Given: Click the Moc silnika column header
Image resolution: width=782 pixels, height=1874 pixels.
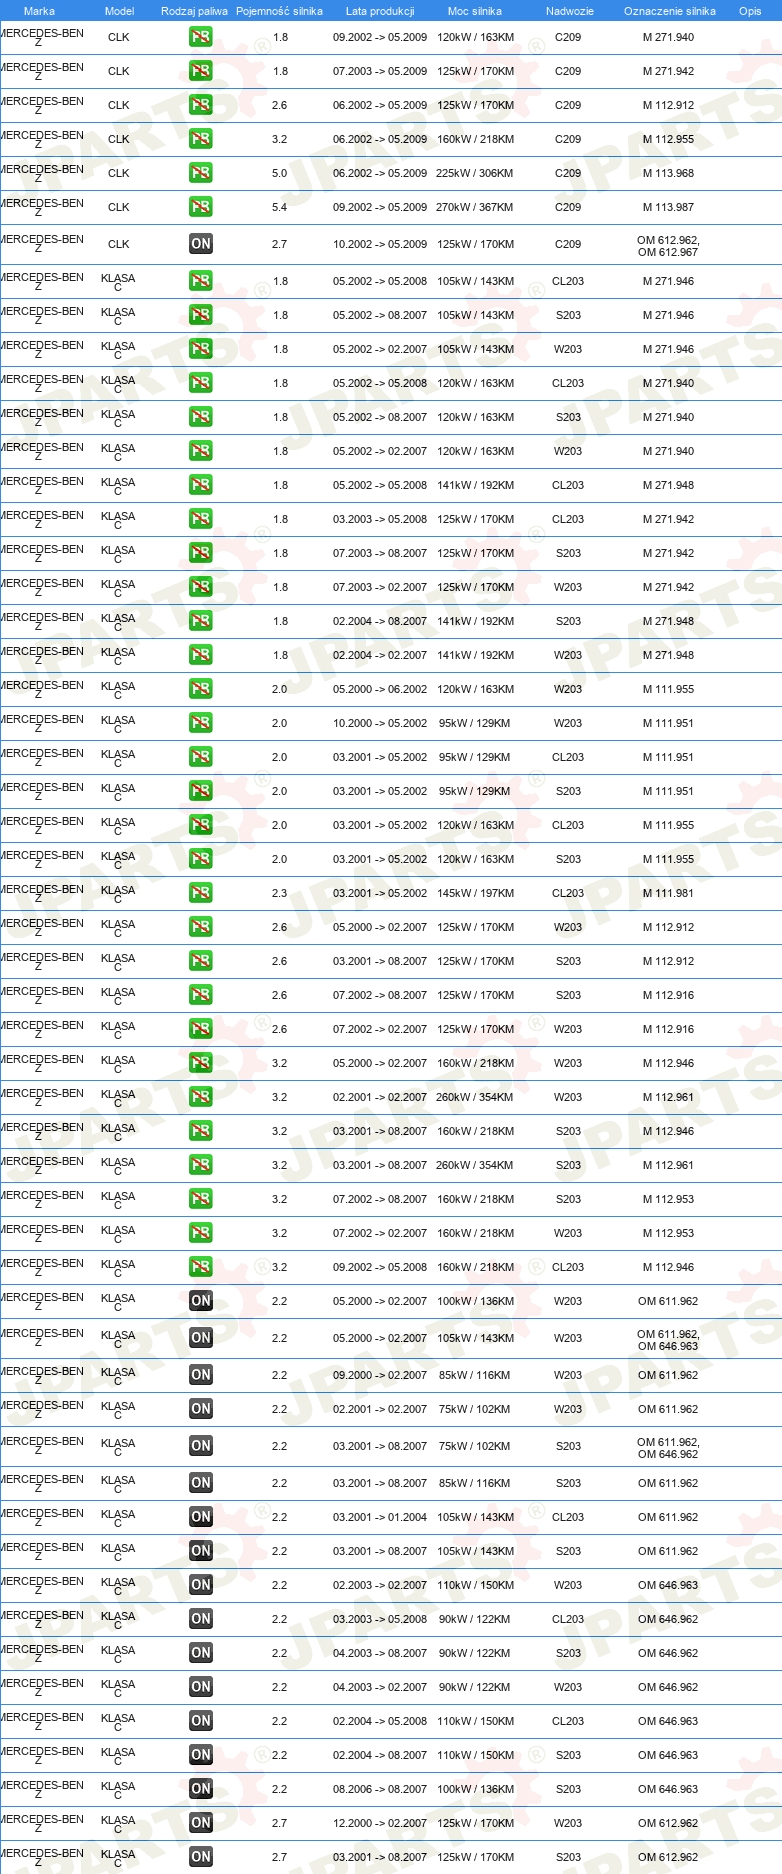Looking at the screenshot, I should [x=475, y=11].
